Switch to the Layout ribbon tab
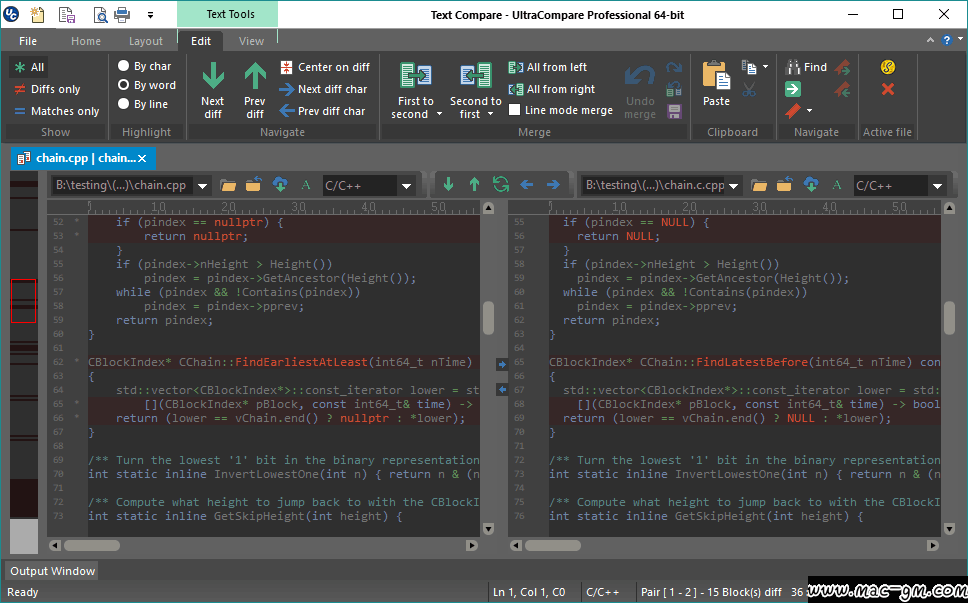The image size is (968, 603). pyautogui.click(x=146, y=41)
